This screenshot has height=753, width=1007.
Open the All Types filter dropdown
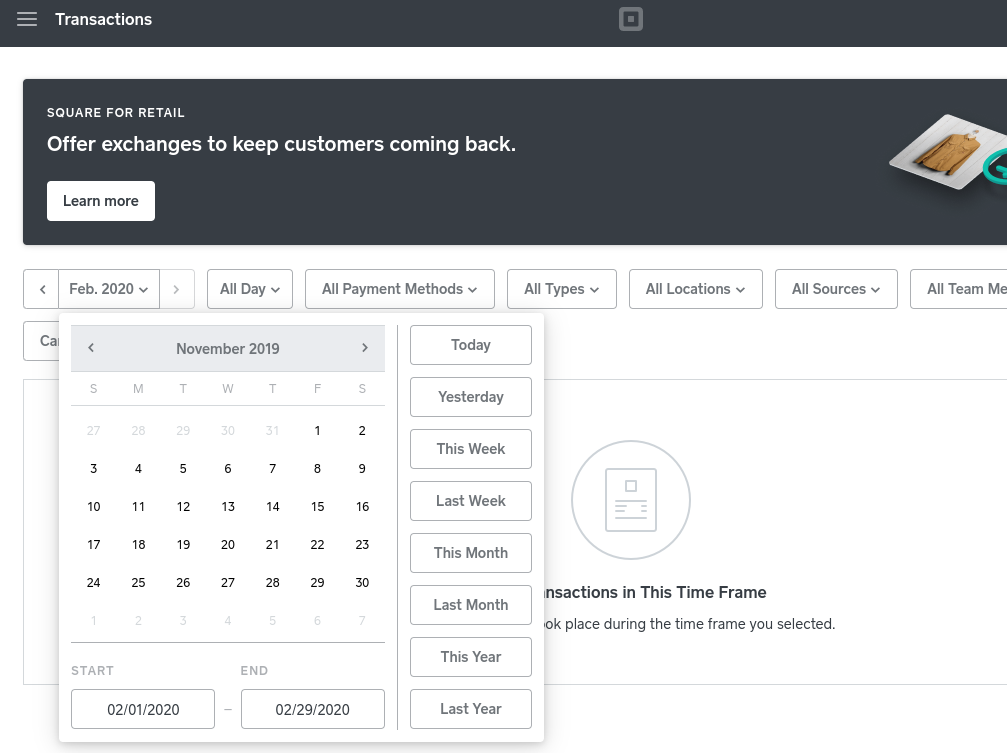[561, 289]
